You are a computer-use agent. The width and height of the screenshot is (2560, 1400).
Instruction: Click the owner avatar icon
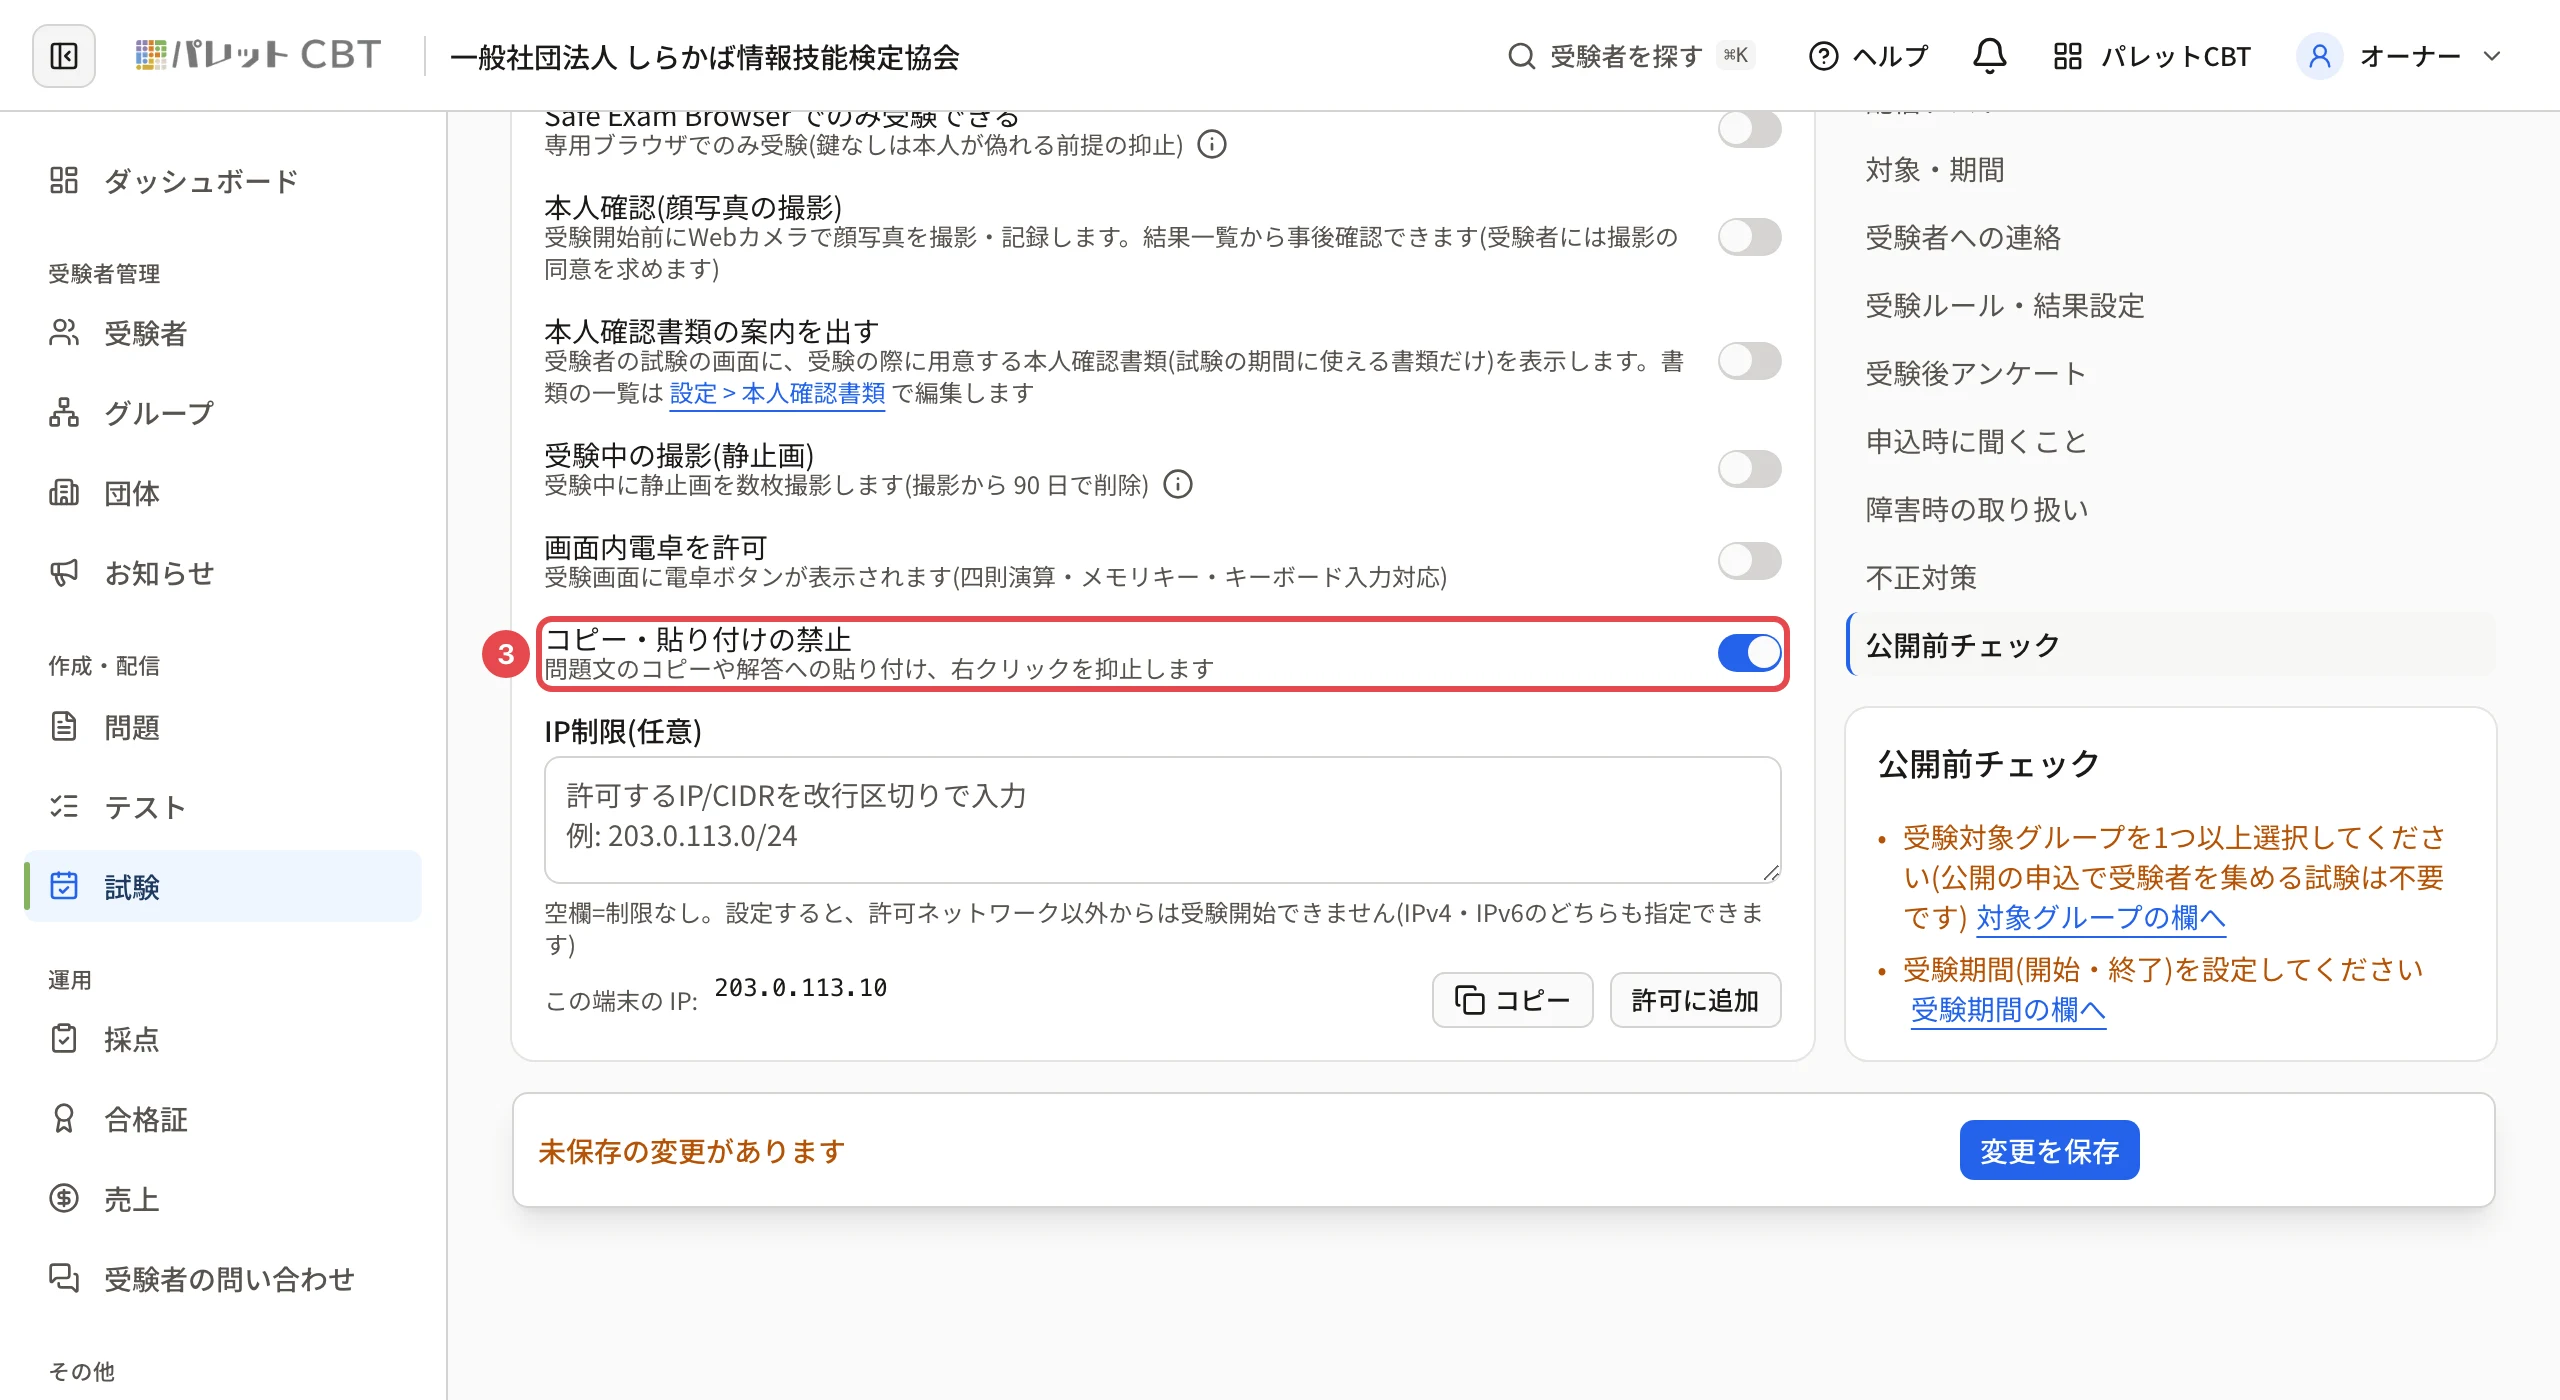(x=2319, y=56)
